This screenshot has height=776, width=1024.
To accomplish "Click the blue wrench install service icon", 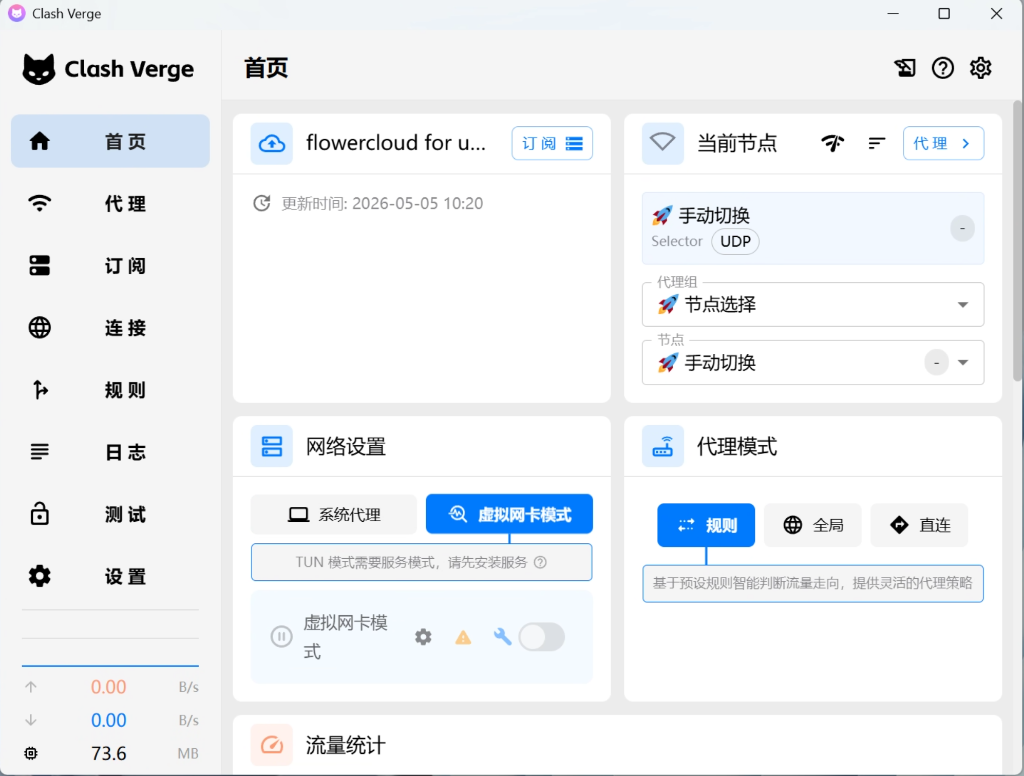I will pos(502,636).
